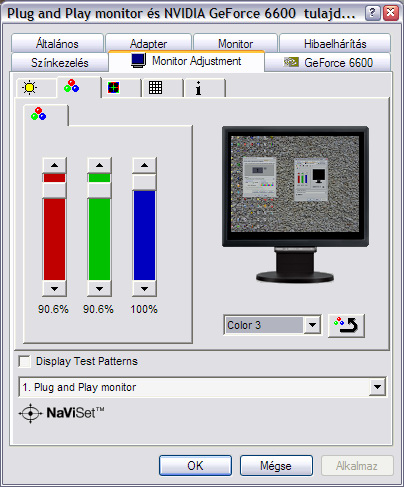Click the help question mark button
The width and height of the screenshot is (404, 487).
point(373,13)
